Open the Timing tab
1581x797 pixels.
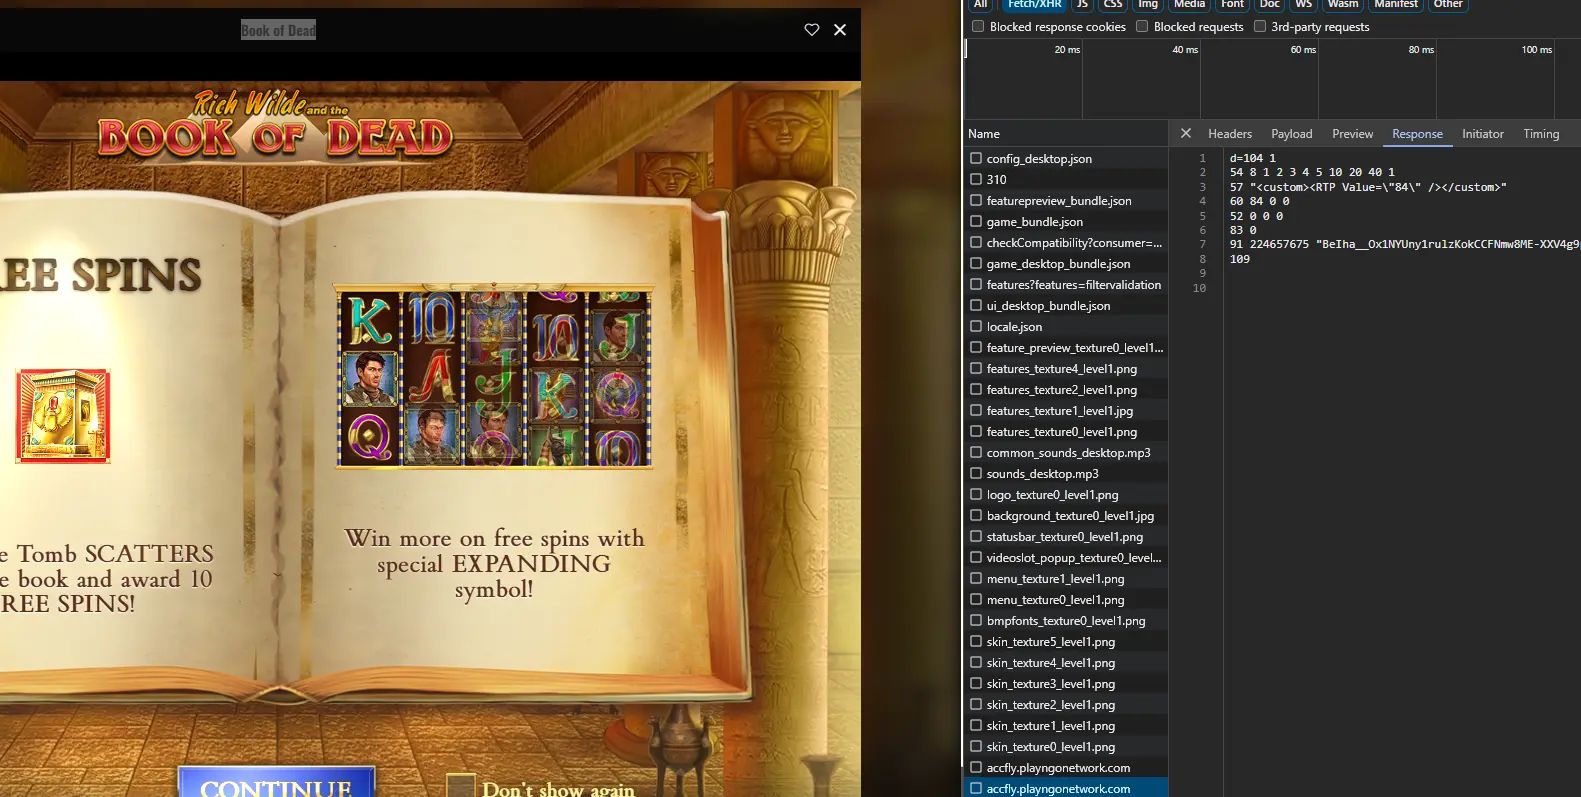(x=1541, y=134)
